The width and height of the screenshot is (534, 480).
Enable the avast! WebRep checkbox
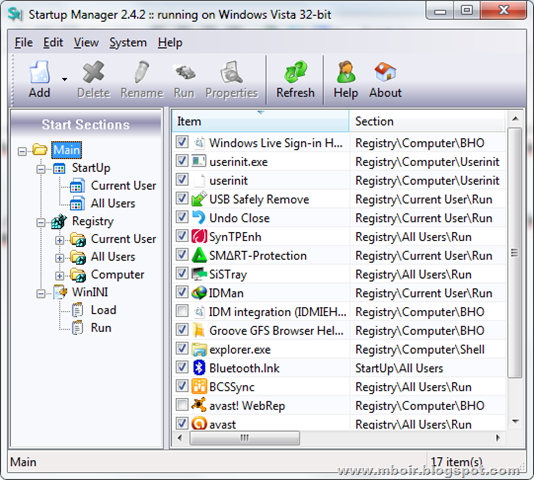pyautogui.click(x=182, y=405)
